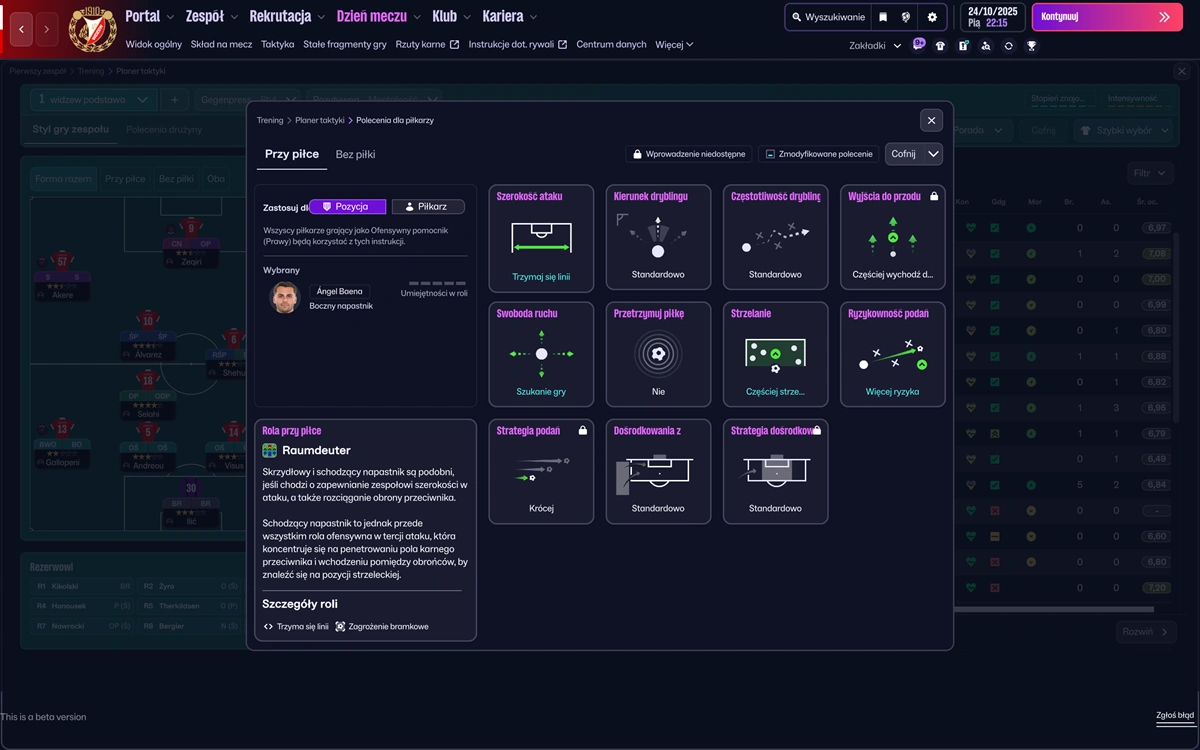
Task: Switch to the Bez piłki tab
Action: click(x=355, y=154)
